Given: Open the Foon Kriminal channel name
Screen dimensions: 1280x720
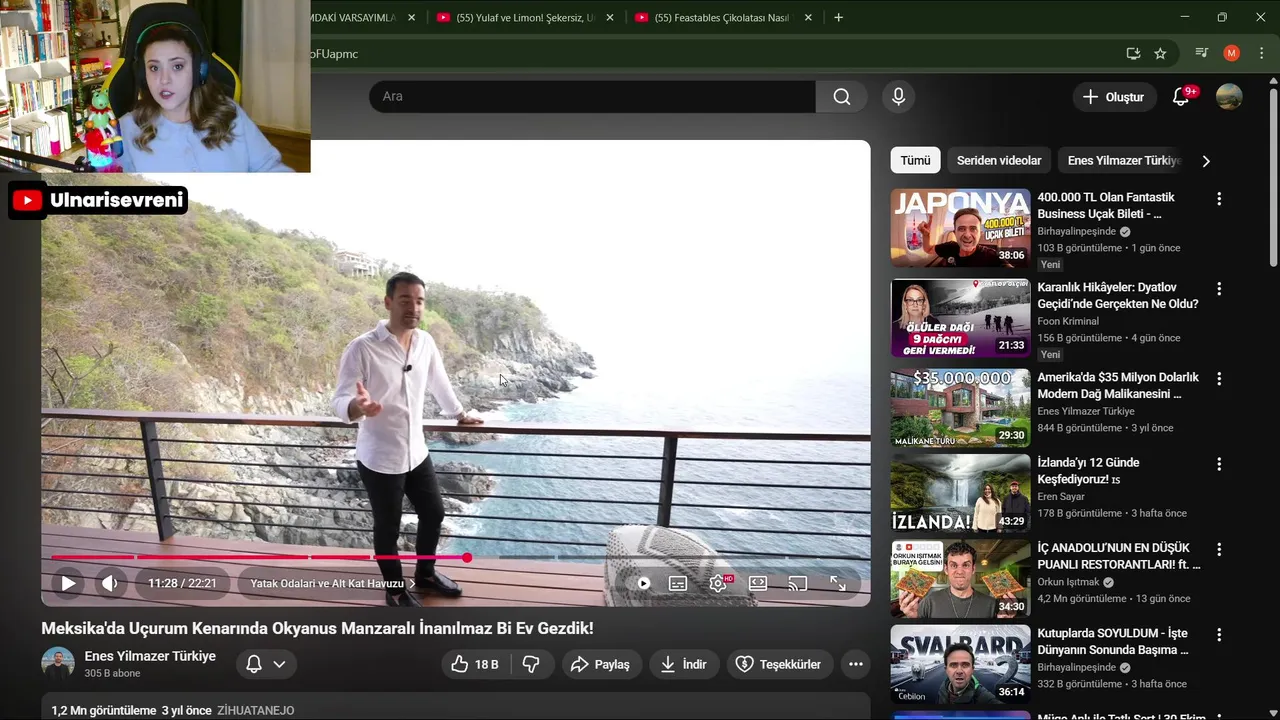Looking at the screenshot, I should coord(1068,321).
